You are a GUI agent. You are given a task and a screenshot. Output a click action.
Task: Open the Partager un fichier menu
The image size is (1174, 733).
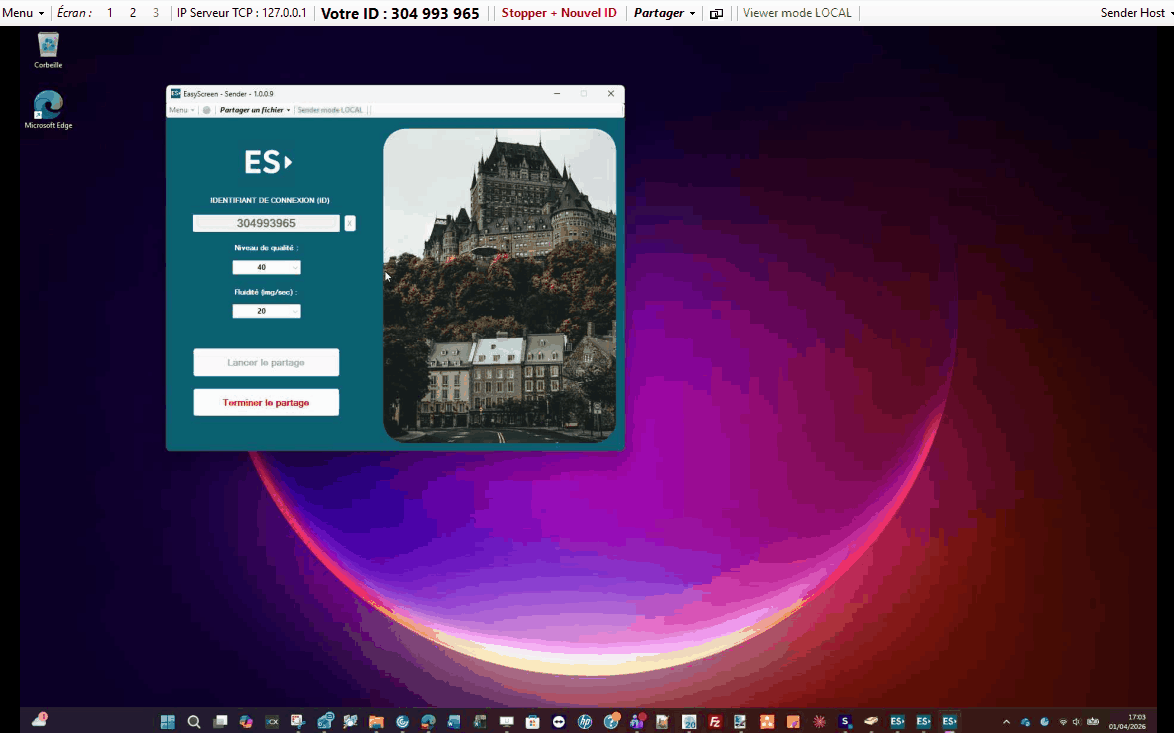tap(254, 110)
